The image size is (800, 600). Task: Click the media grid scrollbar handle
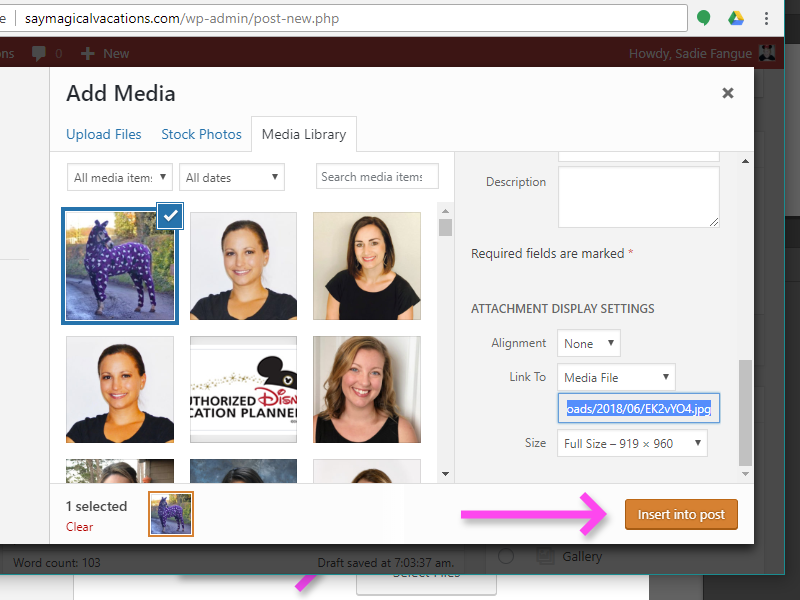click(x=445, y=228)
